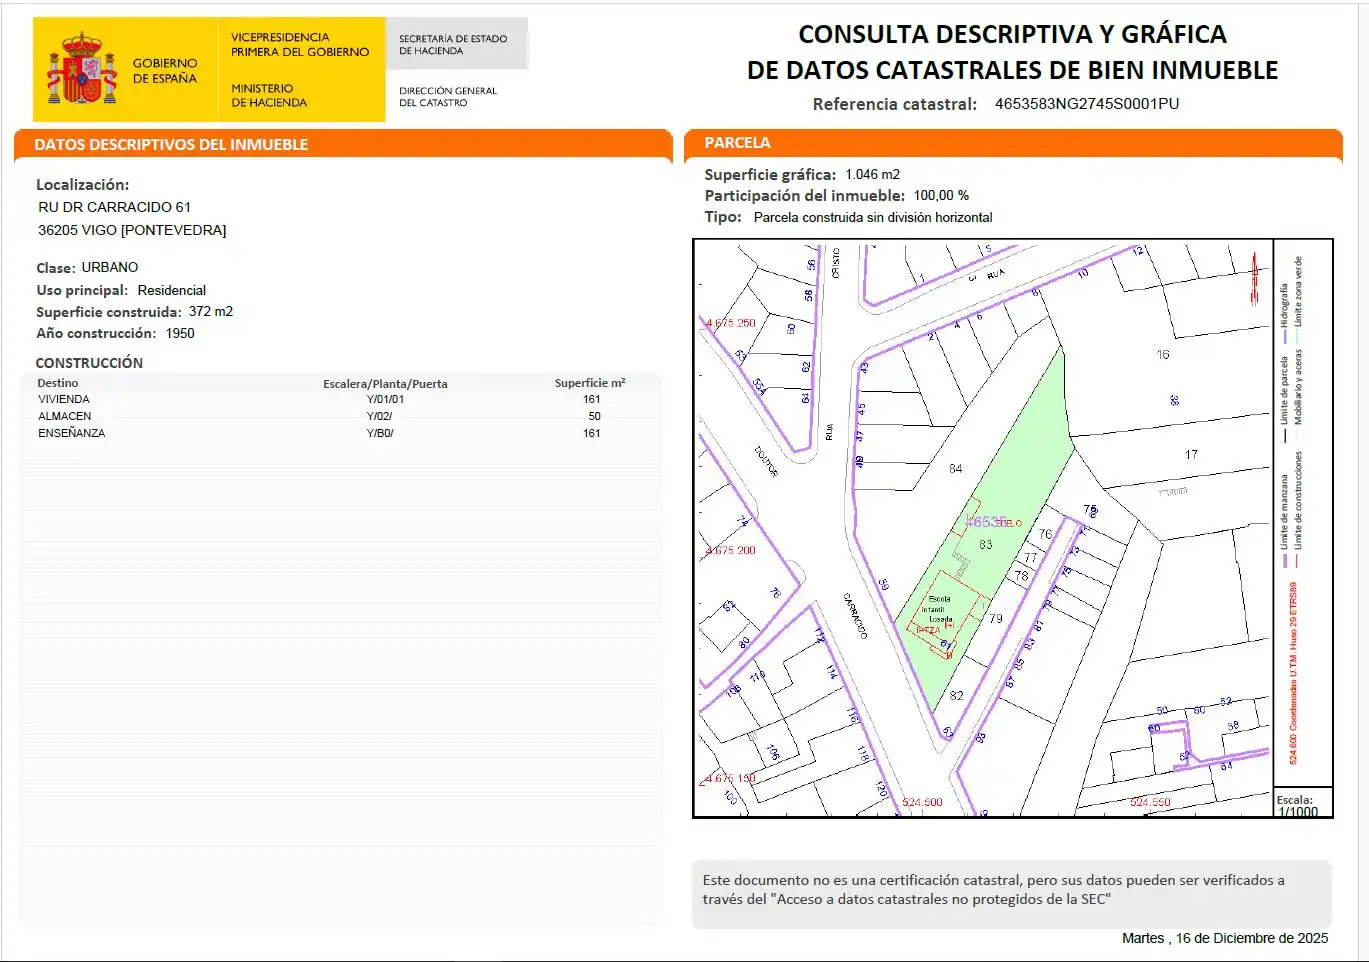Screen dimensions: 1369x962
Task: Click the "Escala: 1/1000" map scale
Action: pos(1297,806)
